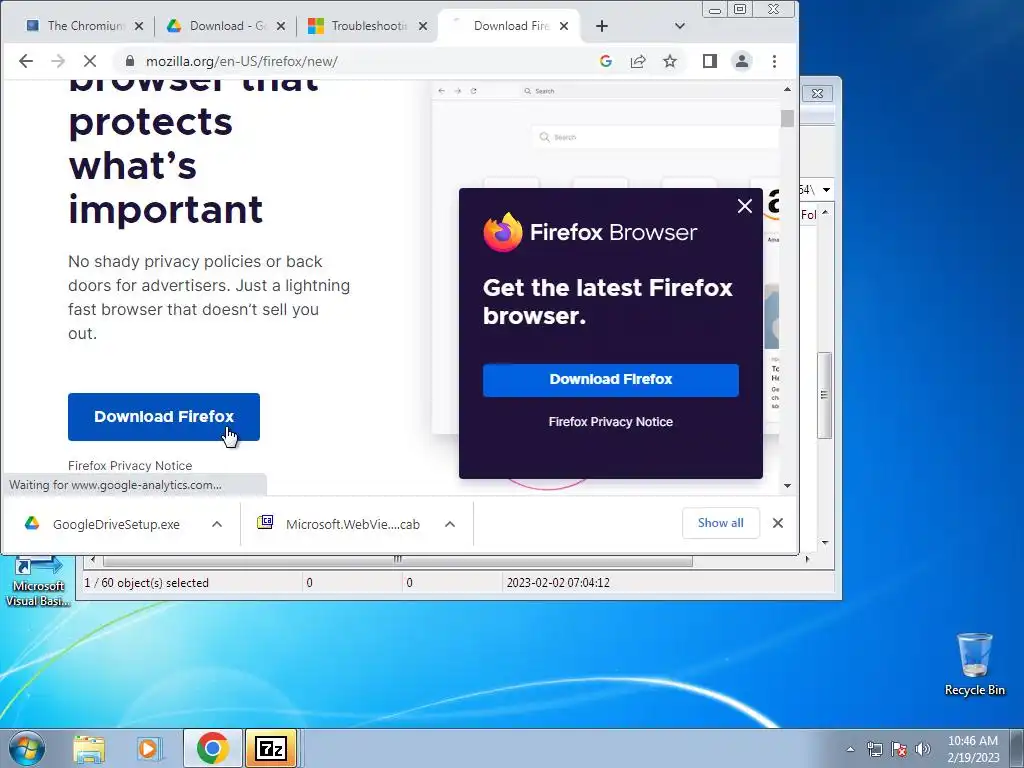
Task: Close the downloads bar
Action: (777, 523)
